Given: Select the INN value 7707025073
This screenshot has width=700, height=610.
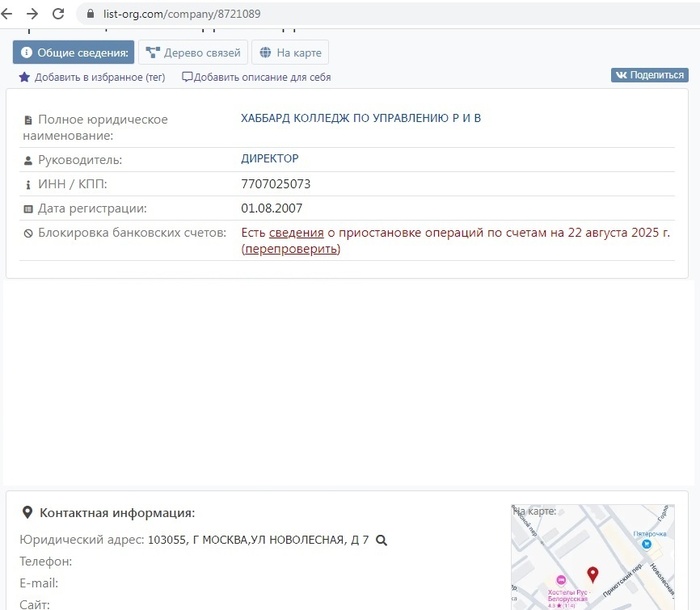Looking at the screenshot, I should [x=275, y=184].
